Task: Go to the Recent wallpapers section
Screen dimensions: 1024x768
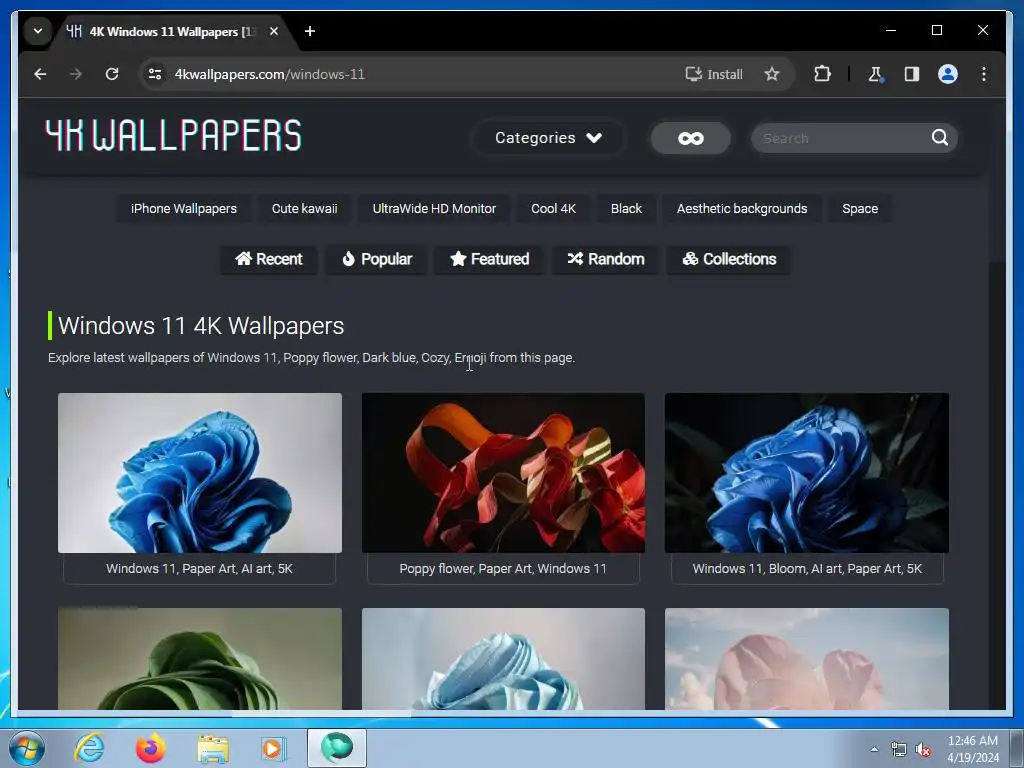Action: [269, 259]
